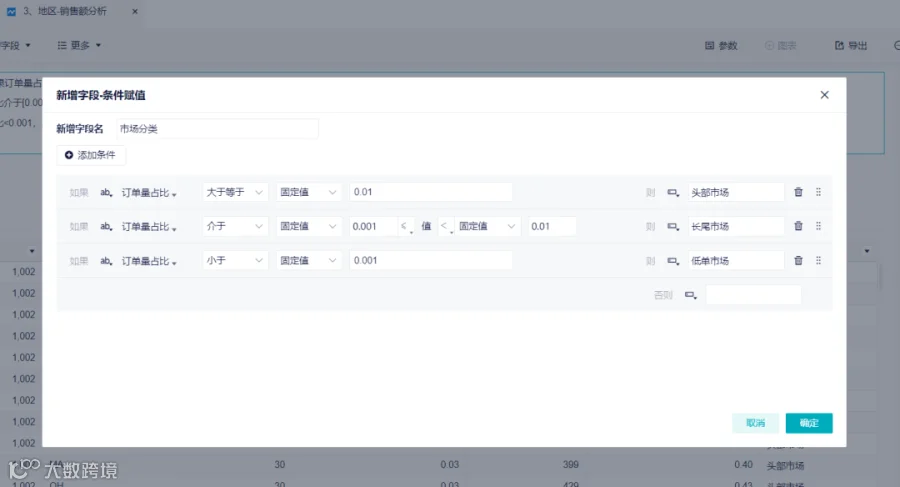Edit the 长尾市场 result field

click(736, 226)
